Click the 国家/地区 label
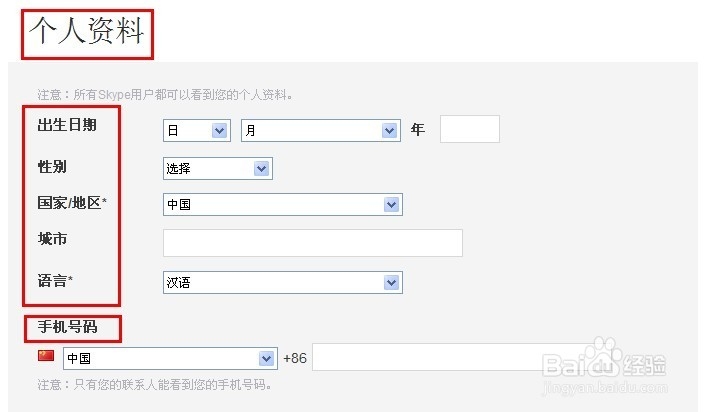The height and width of the screenshot is (412, 707). click(x=72, y=203)
